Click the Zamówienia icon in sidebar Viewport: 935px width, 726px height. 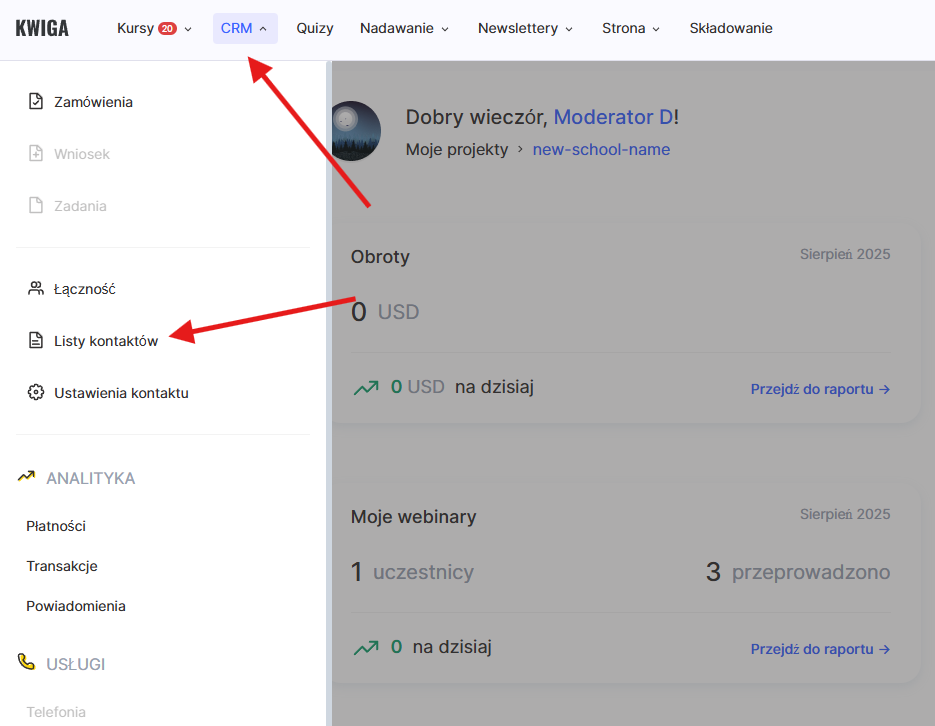tap(36, 102)
